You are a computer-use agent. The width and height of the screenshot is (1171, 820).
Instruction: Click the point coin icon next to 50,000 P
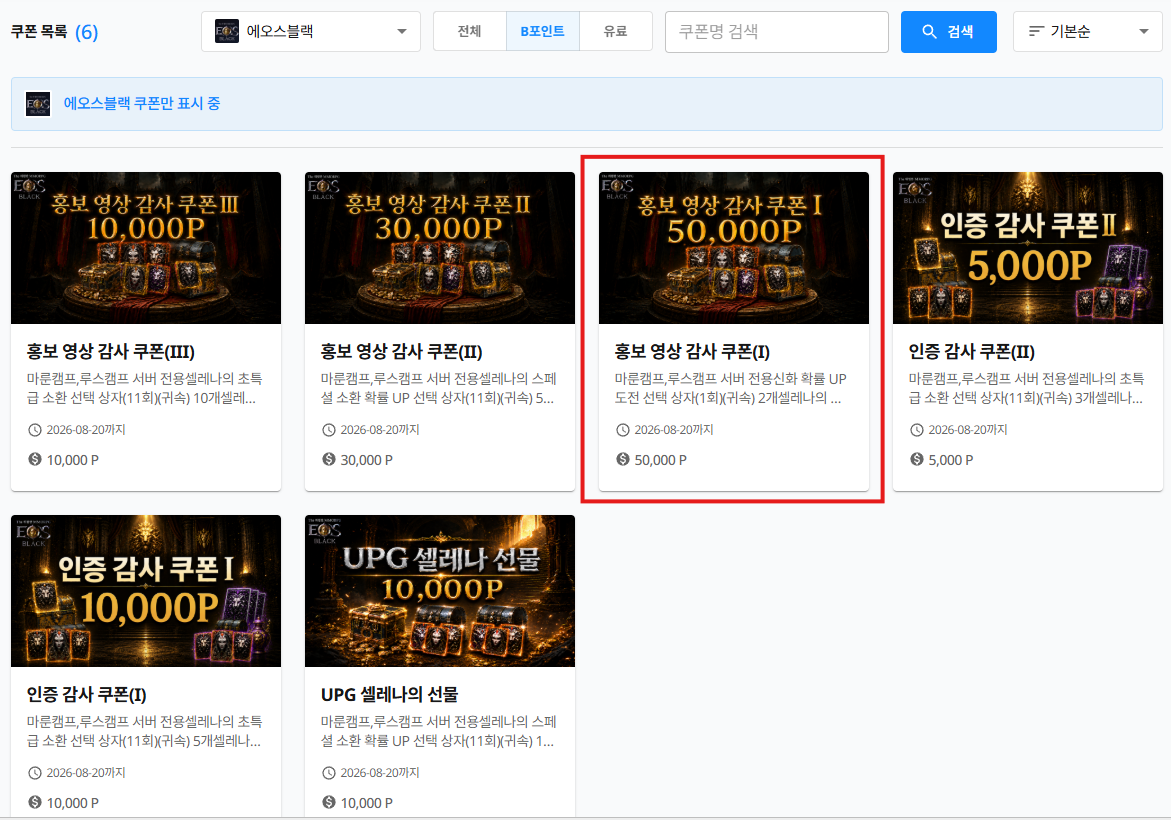(x=623, y=459)
